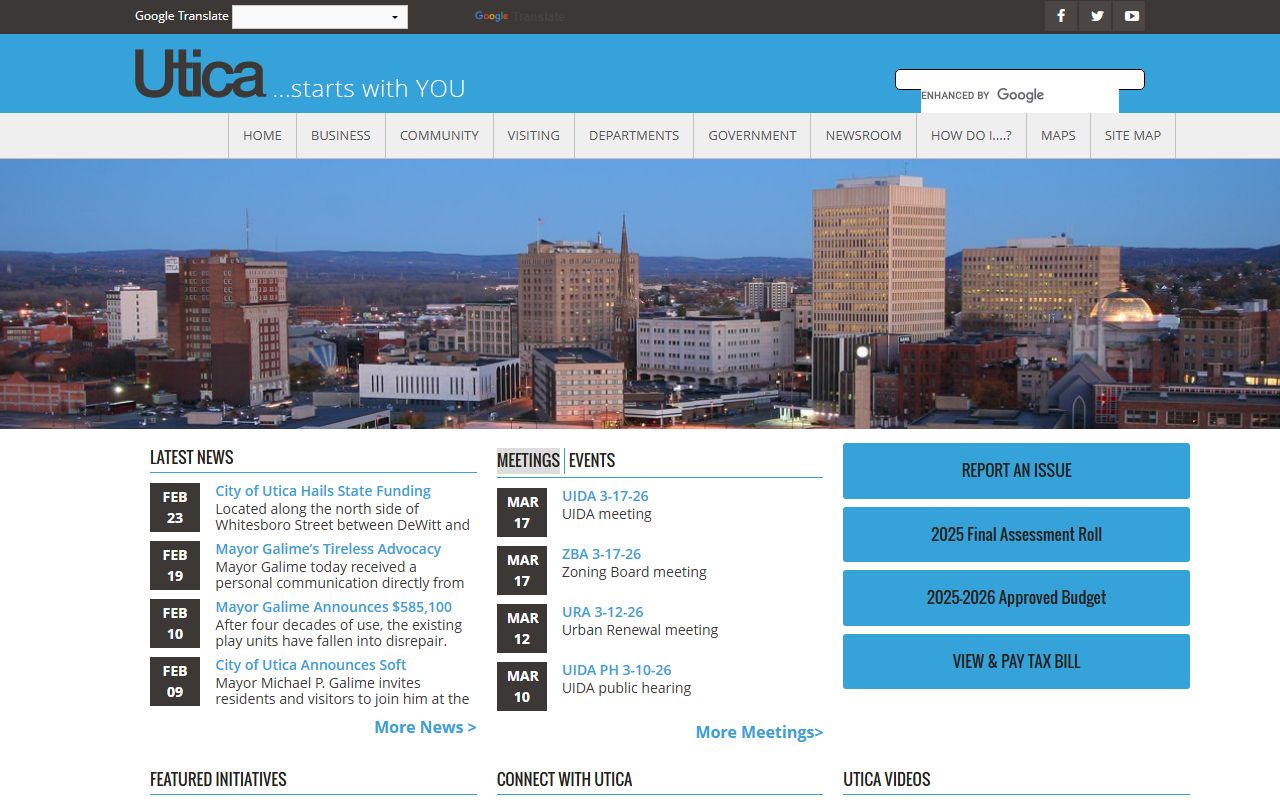Click the 'CONNECT WITH UTICA' heading
This screenshot has height=800, width=1280.
564,780
